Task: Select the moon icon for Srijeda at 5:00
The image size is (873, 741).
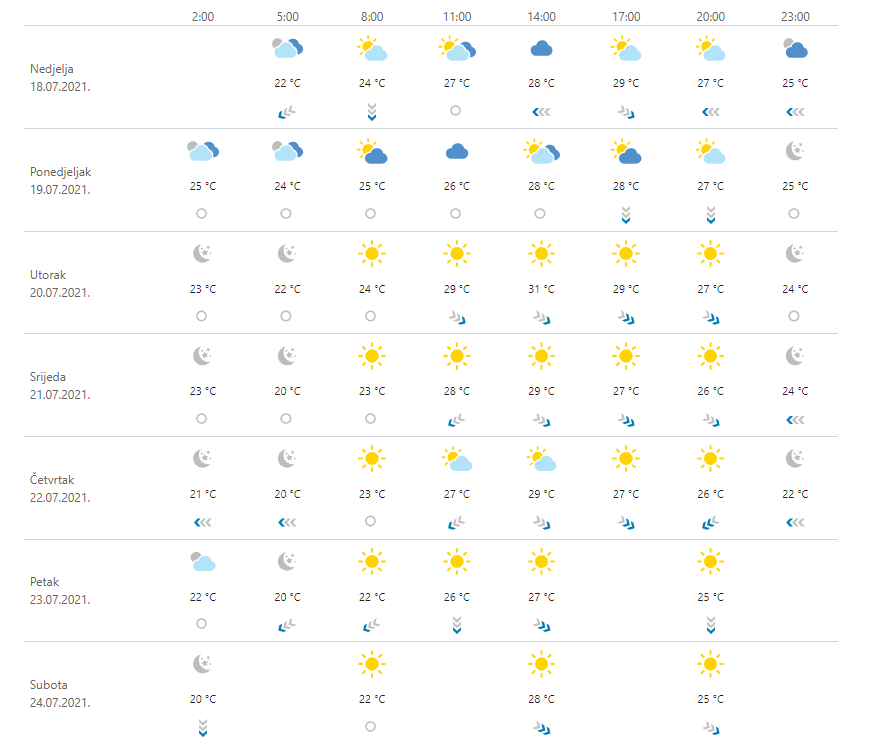Action: point(287,355)
